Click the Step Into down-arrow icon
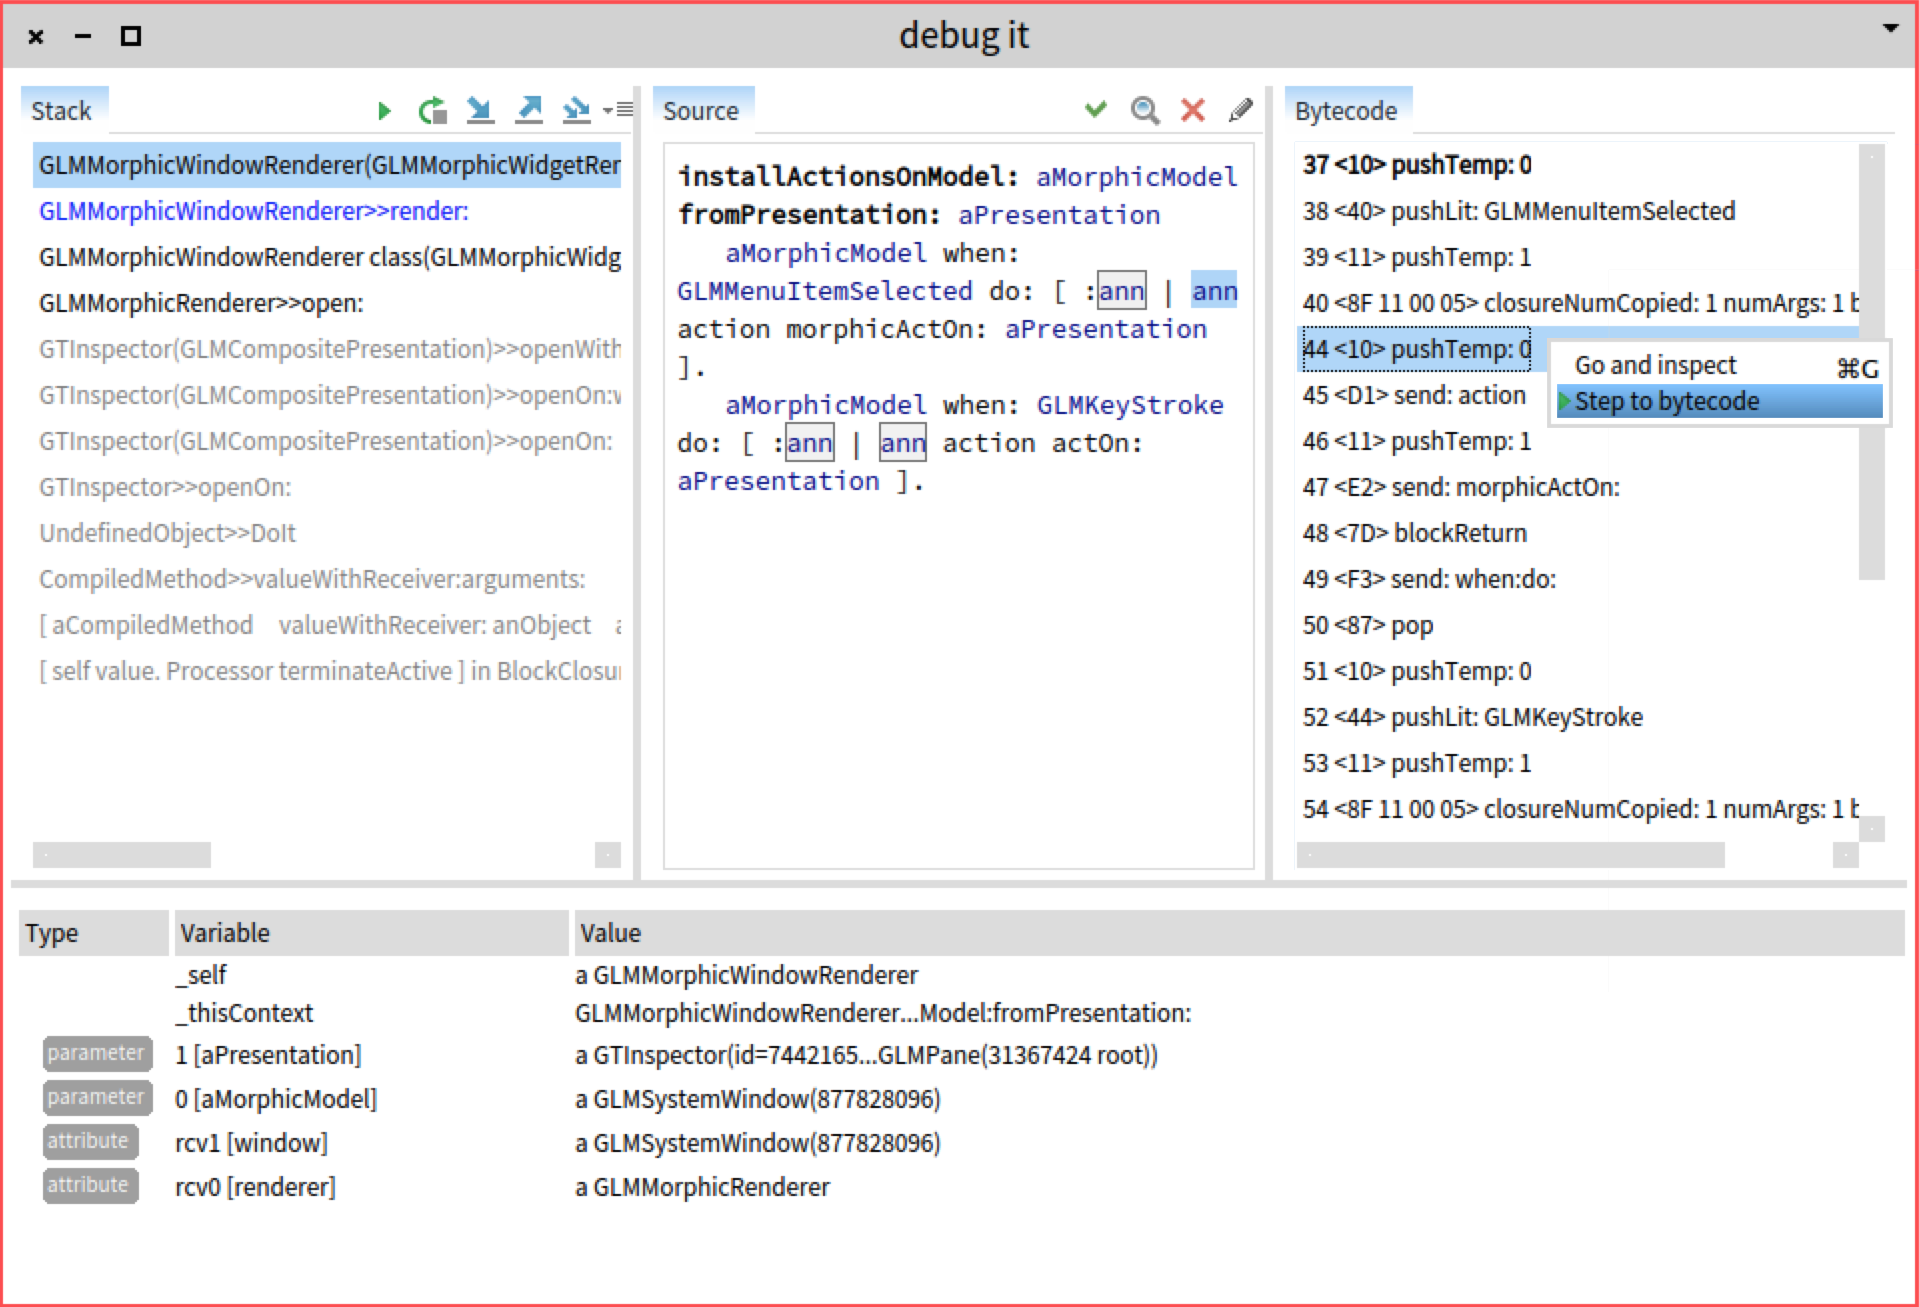Image resolution: width=1919 pixels, height=1307 pixels. pos(480,110)
